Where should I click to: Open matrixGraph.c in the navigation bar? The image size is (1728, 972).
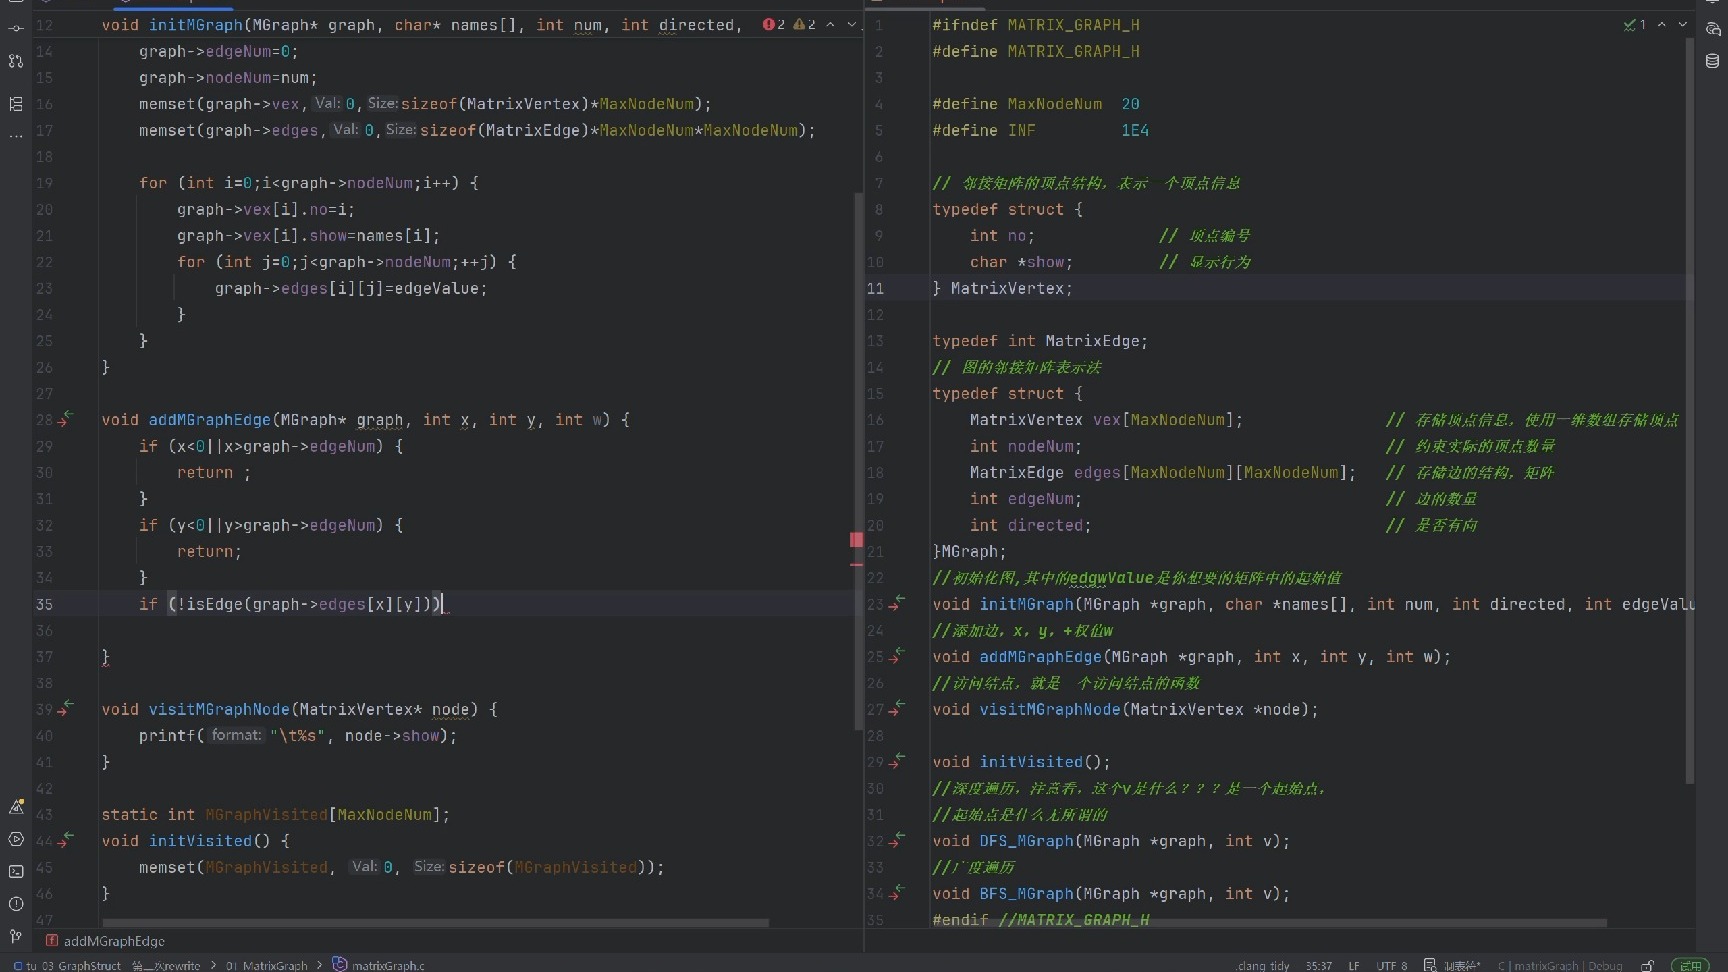pyautogui.click(x=379, y=965)
